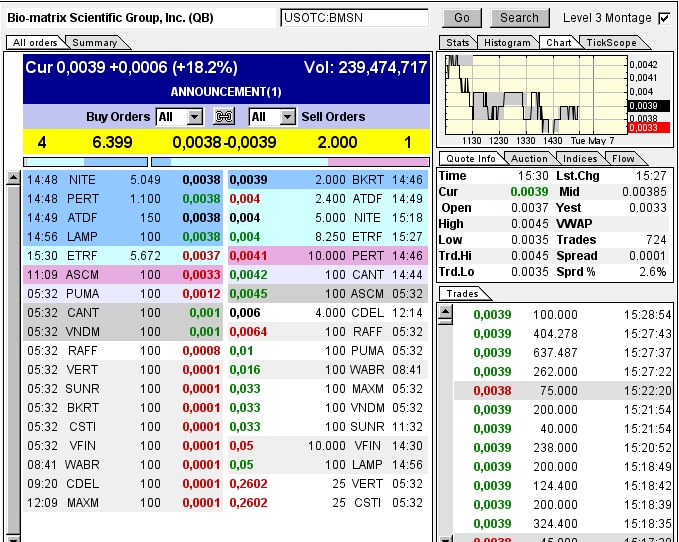Click the USOTC:BMSN symbol input field
Viewport: 679px width, 542px height.
(354, 18)
